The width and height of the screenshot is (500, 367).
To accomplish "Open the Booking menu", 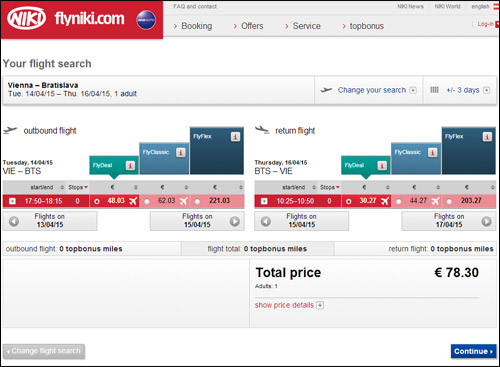I will click(x=193, y=26).
